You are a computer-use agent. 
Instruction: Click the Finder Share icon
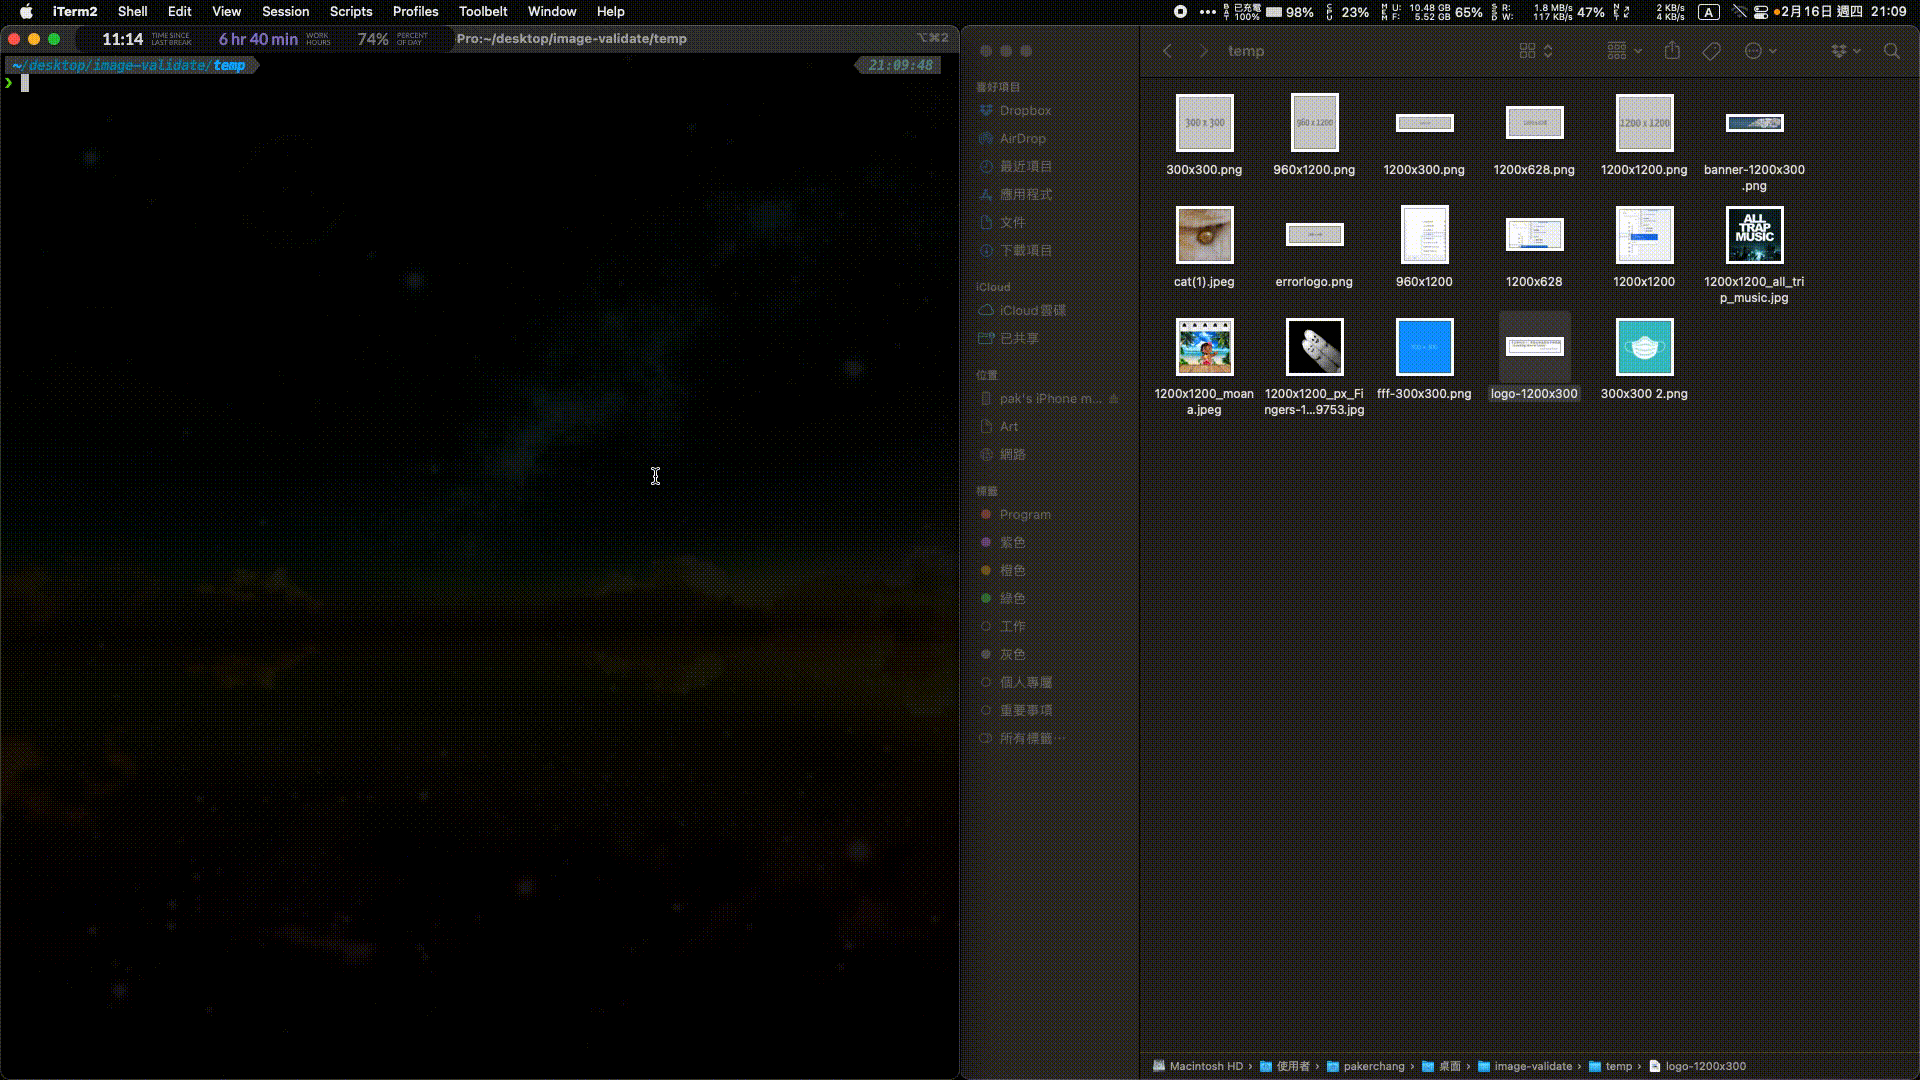click(1672, 51)
